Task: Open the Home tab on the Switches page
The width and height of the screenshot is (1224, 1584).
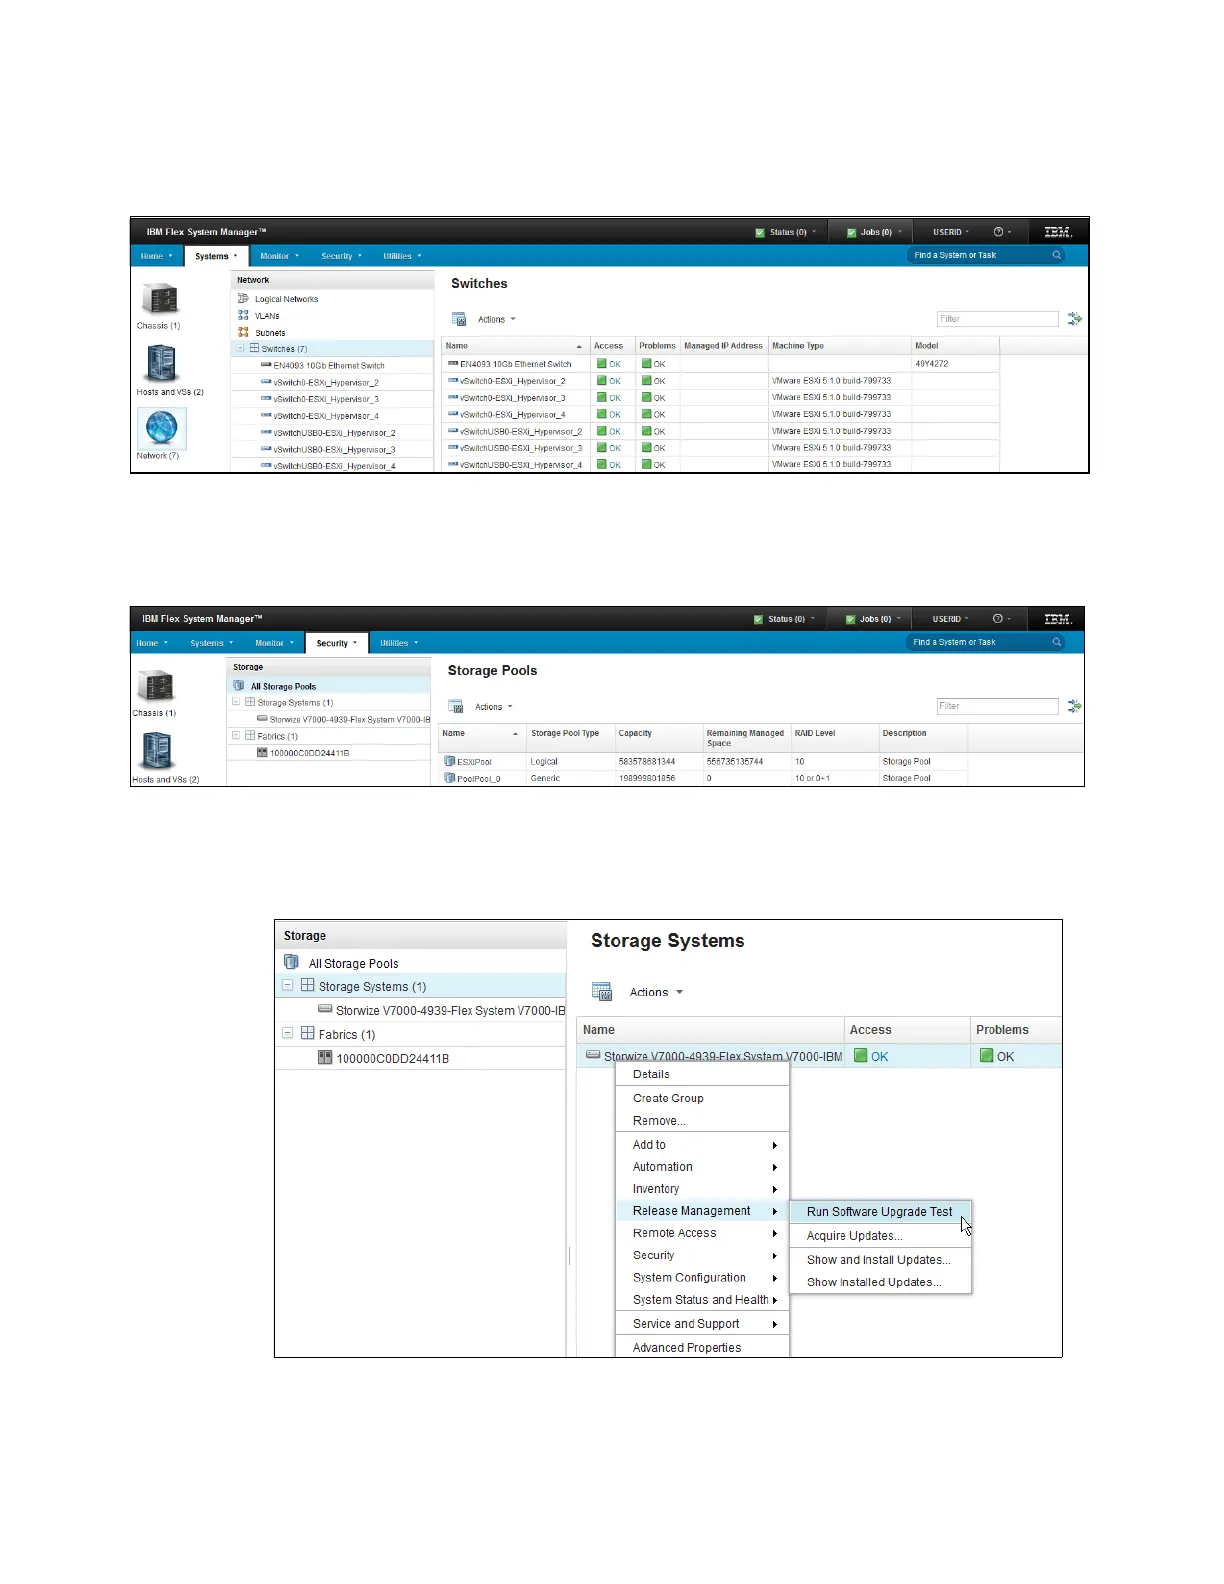Action: click(x=156, y=256)
